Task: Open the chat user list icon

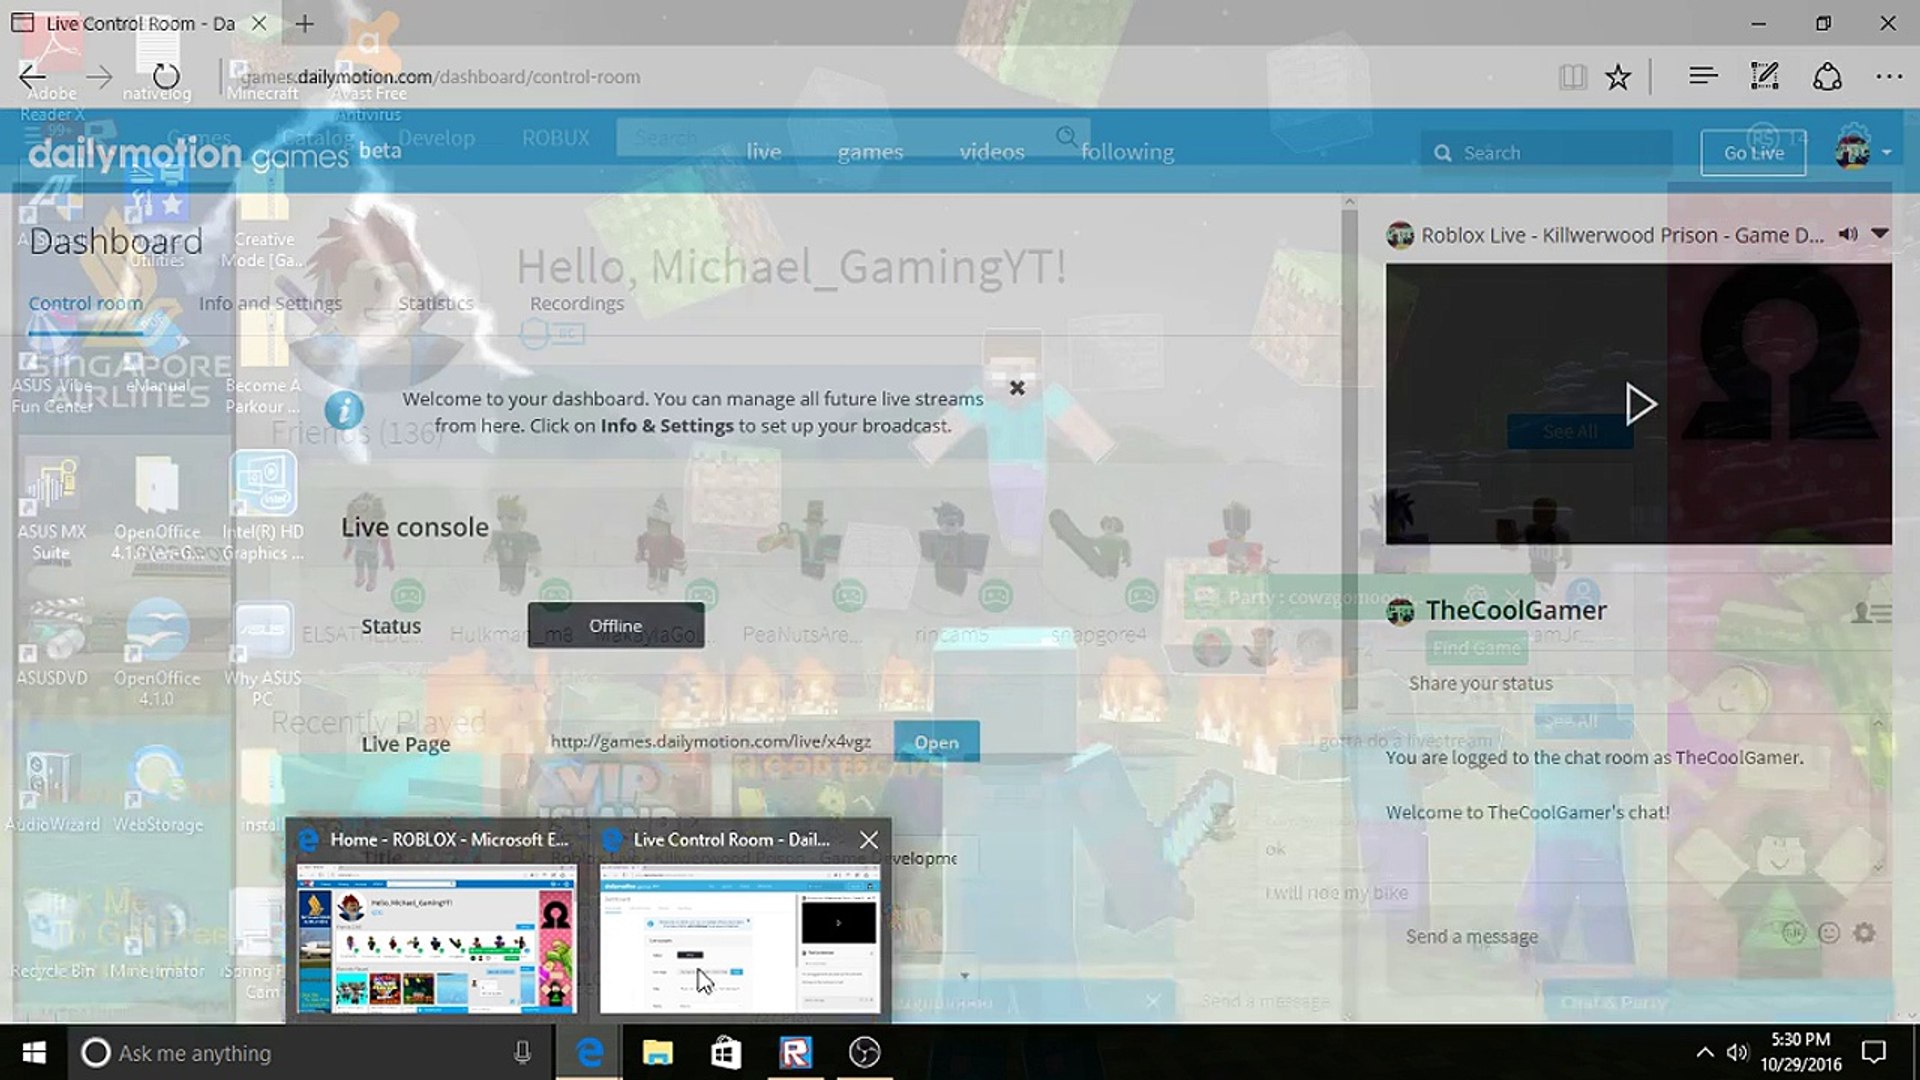Action: (1870, 612)
